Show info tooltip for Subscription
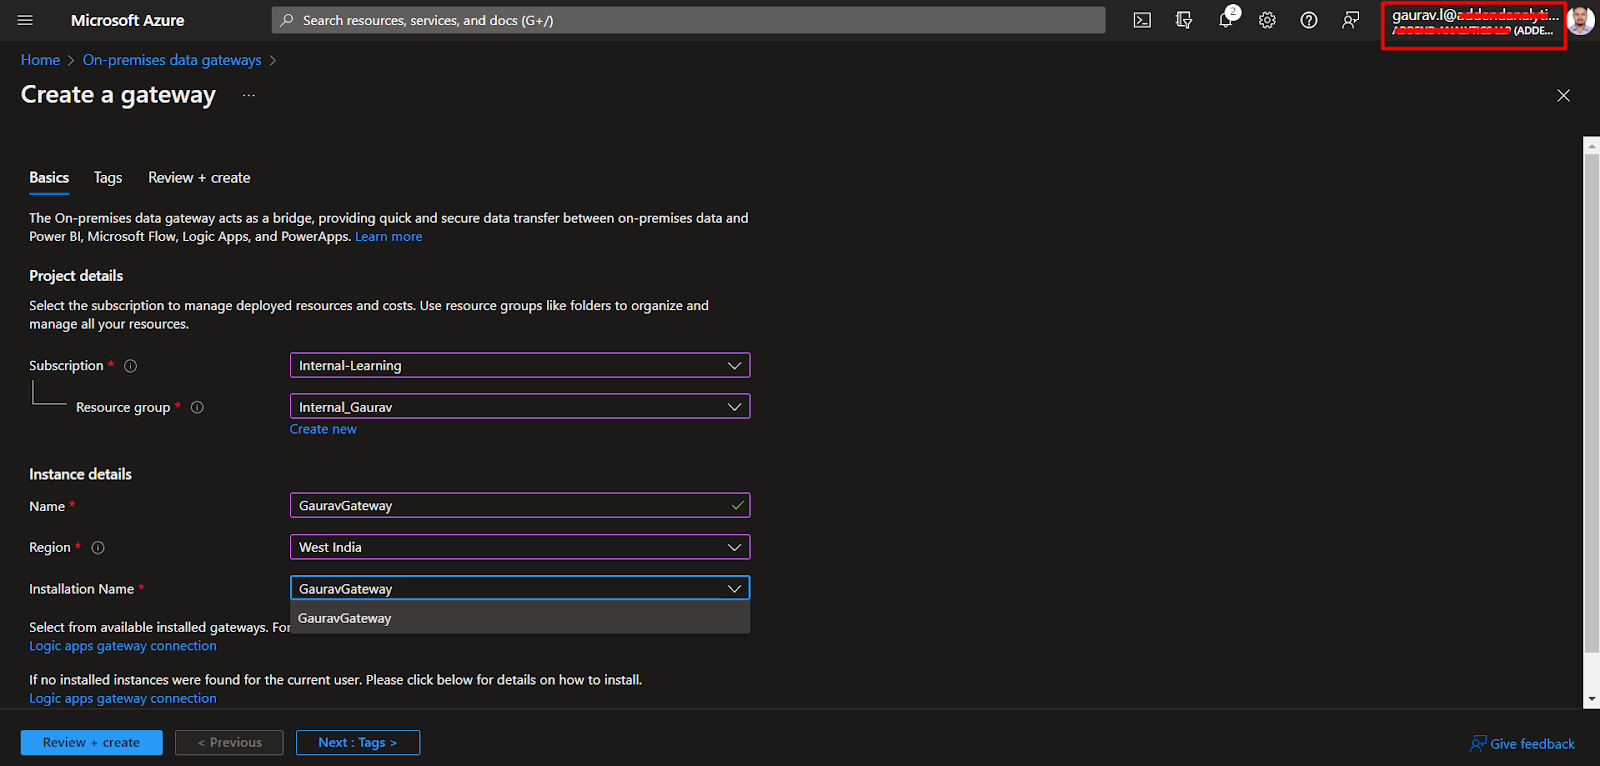This screenshot has width=1600, height=766. click(130, 366)
